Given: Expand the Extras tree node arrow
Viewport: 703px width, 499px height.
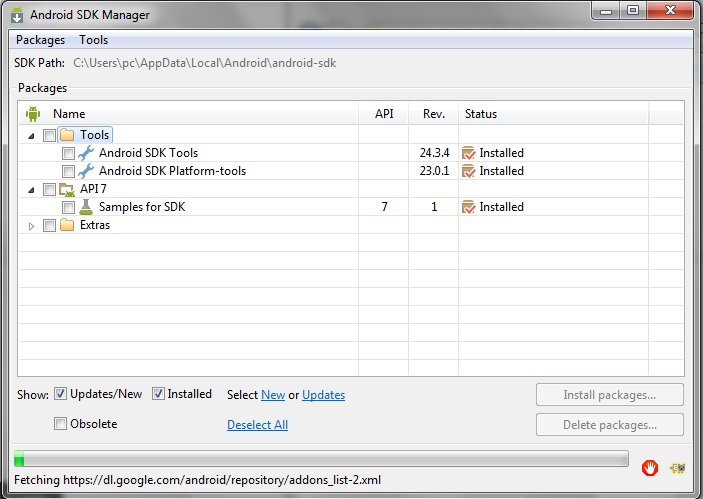Looking at the screenshot, I should (x=32, y=225).
